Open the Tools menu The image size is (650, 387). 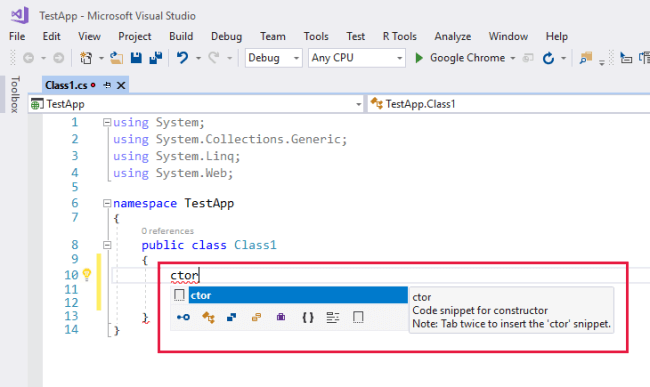tap(316, 36)
